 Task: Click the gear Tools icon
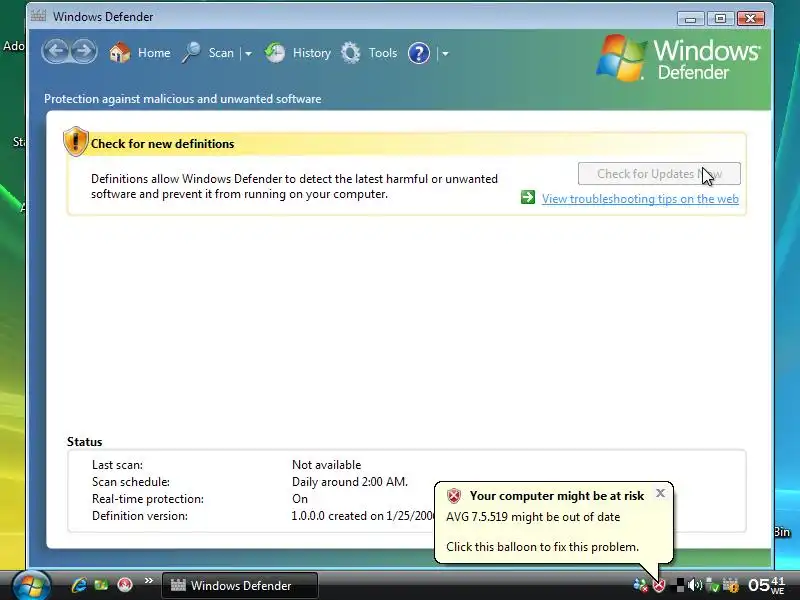tap(351, 53)
